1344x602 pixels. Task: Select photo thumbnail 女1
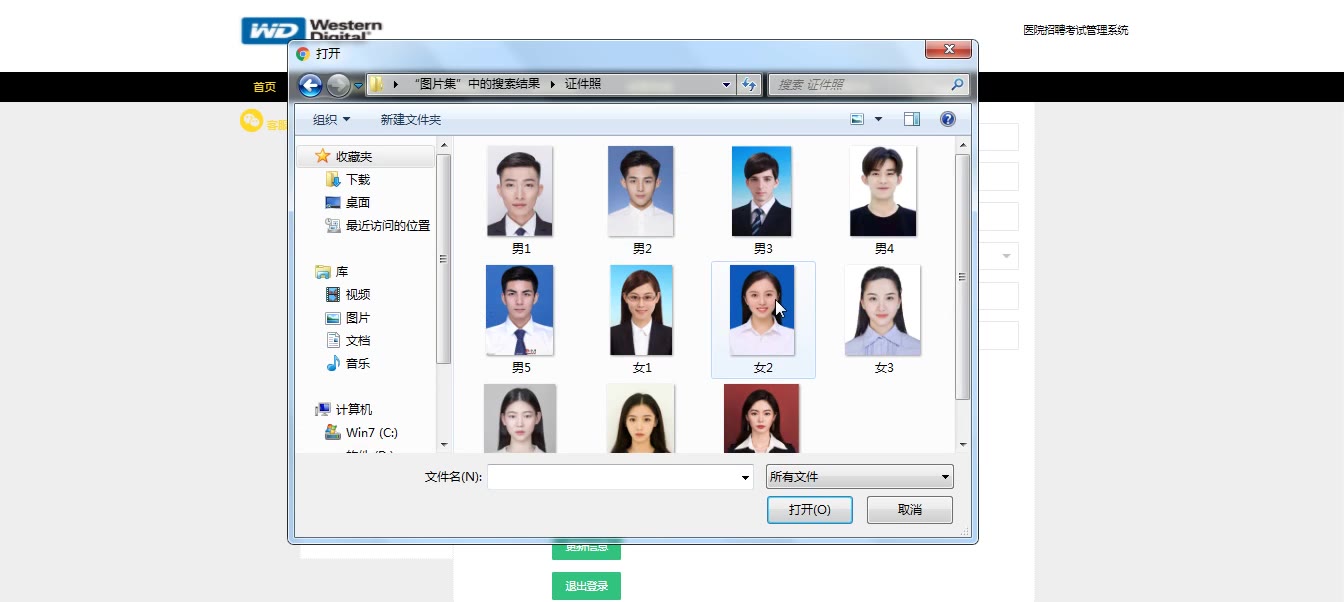[x=641, y=310]
